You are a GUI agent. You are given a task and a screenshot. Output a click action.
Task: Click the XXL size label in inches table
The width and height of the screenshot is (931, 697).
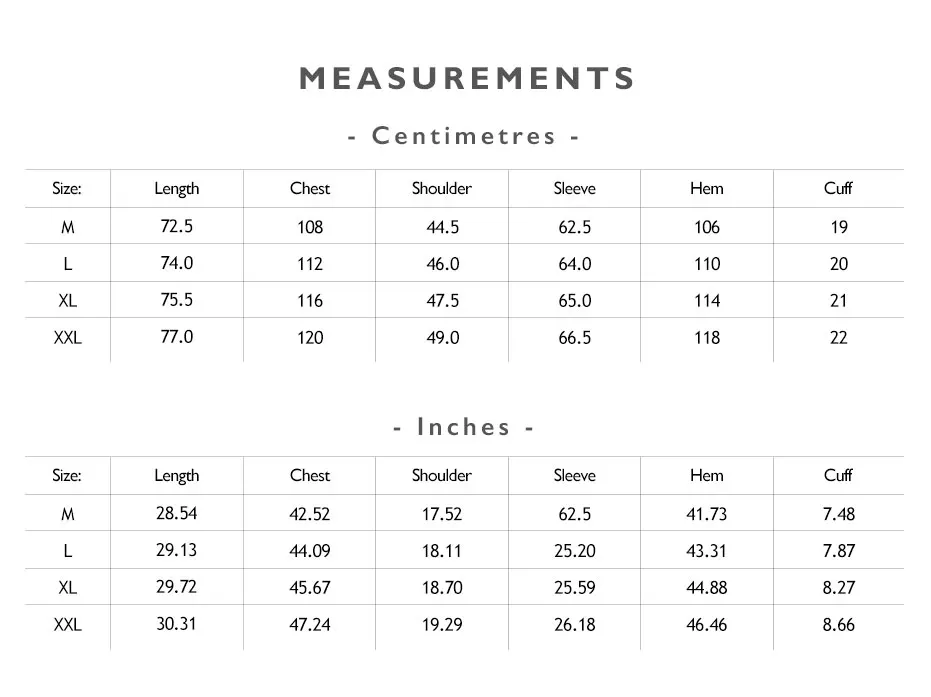point(68,625)
